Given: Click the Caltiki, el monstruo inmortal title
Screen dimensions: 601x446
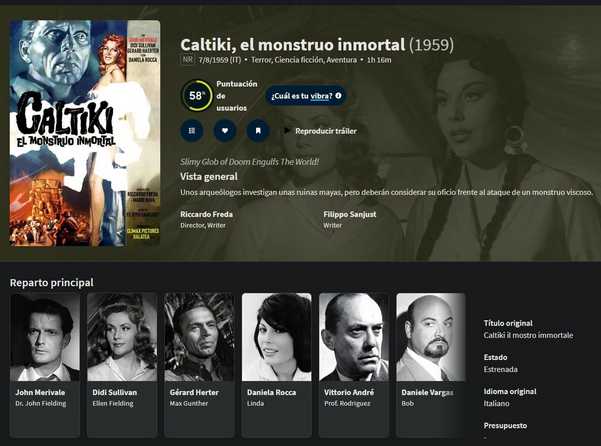Looking at the screenshot, I should coord(292,45).
